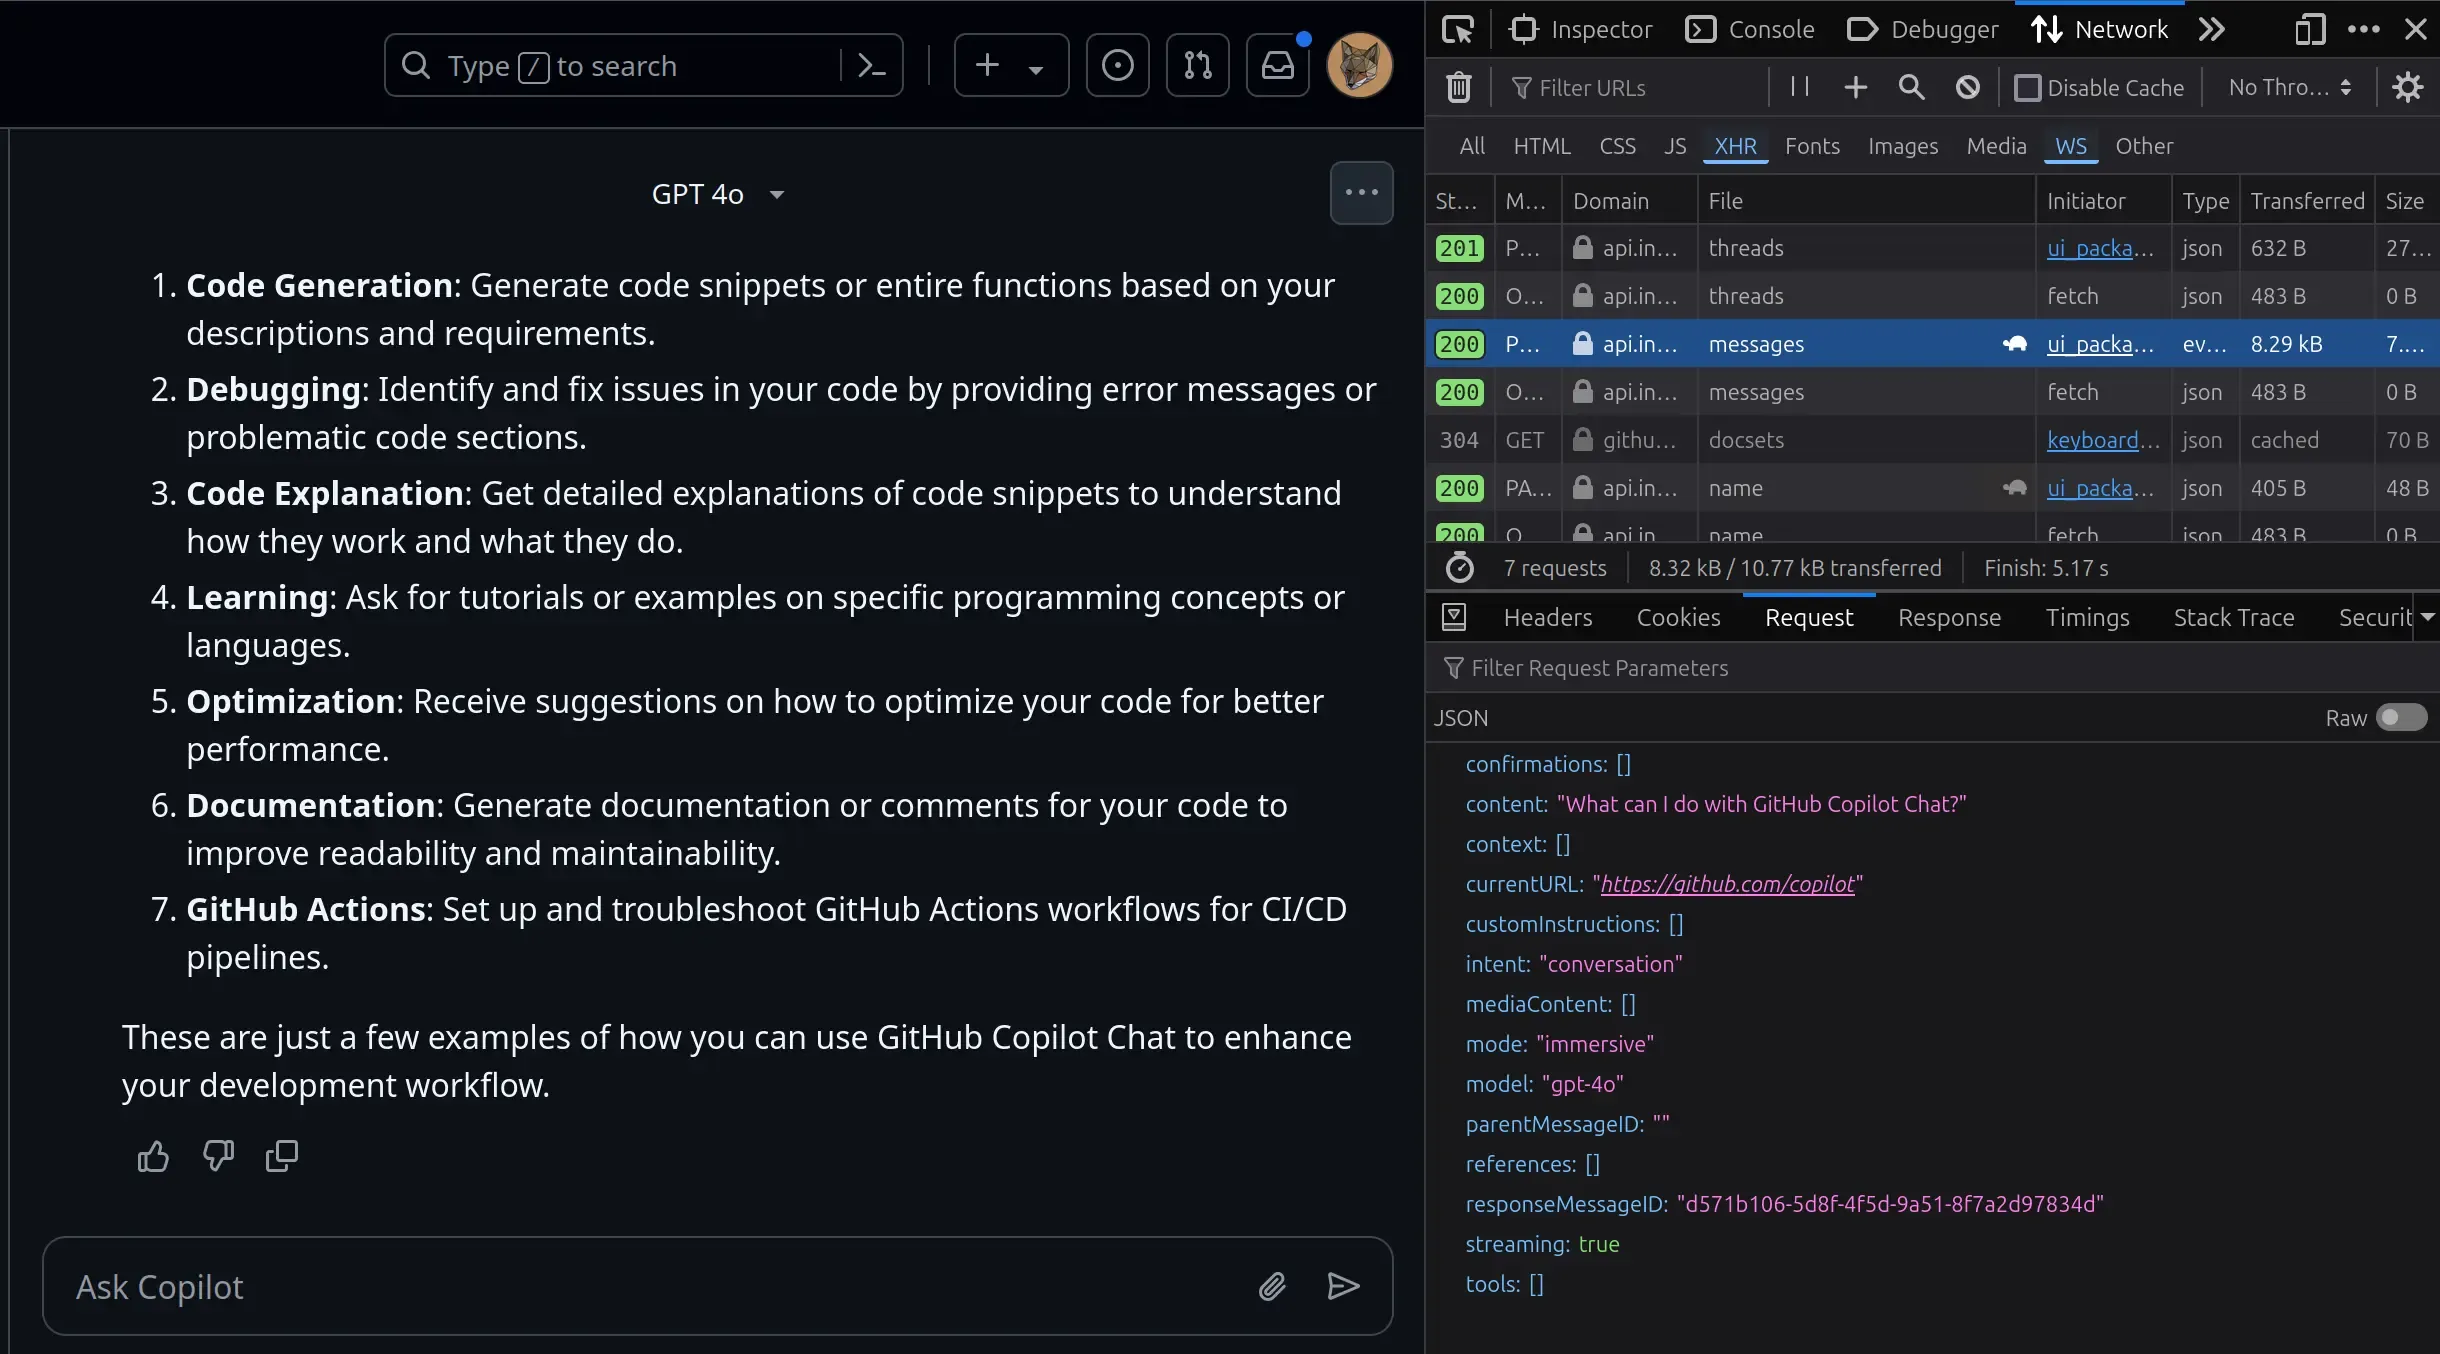Click the Ask Copilot input field
Image resolution: width=2440 pixels, height=1354 pixels.
coord(600,1288)
